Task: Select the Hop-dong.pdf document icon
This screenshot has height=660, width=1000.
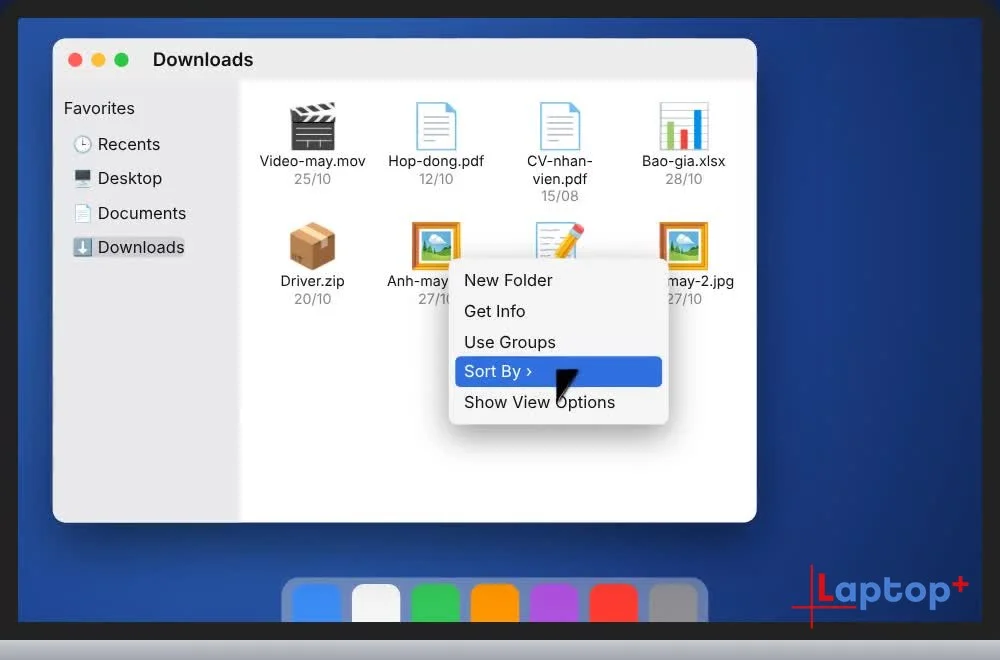Action: point(436,126)
